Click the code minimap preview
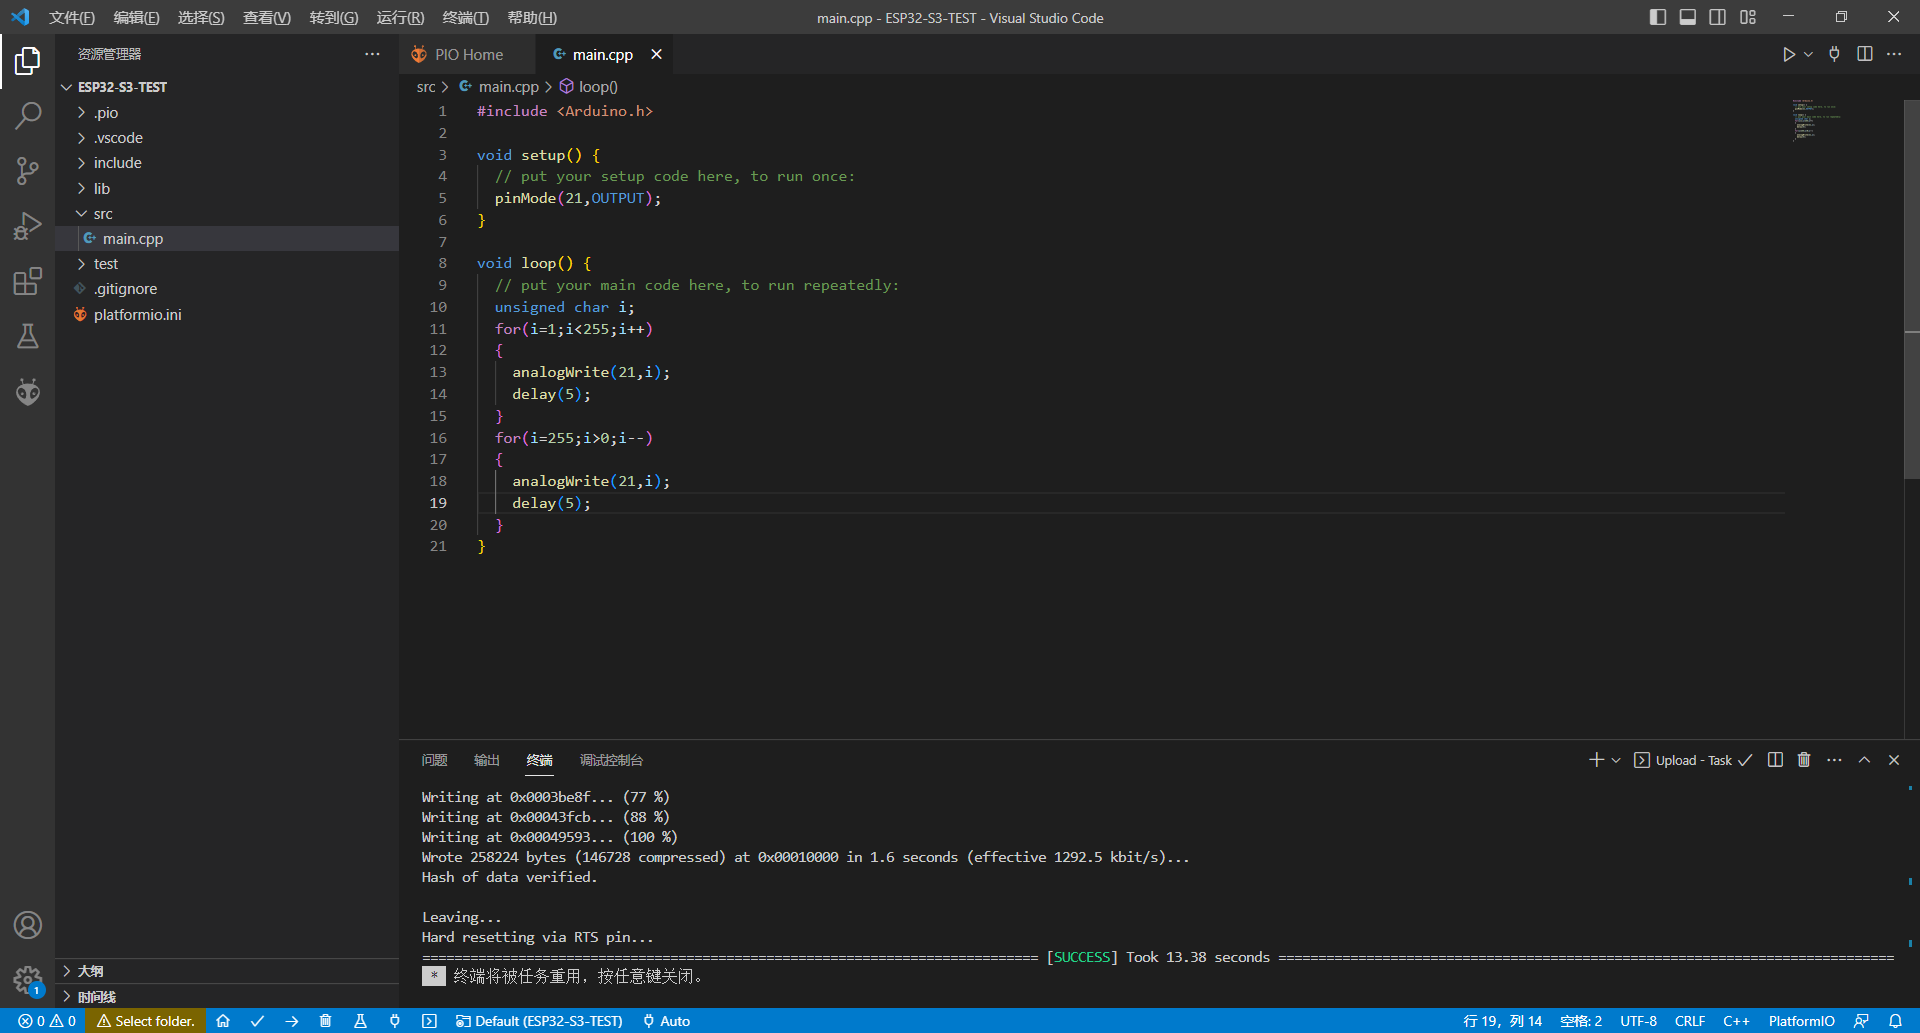Image resolution: width=1920 pixels, height=1033 pixels. coord(1817,119)
